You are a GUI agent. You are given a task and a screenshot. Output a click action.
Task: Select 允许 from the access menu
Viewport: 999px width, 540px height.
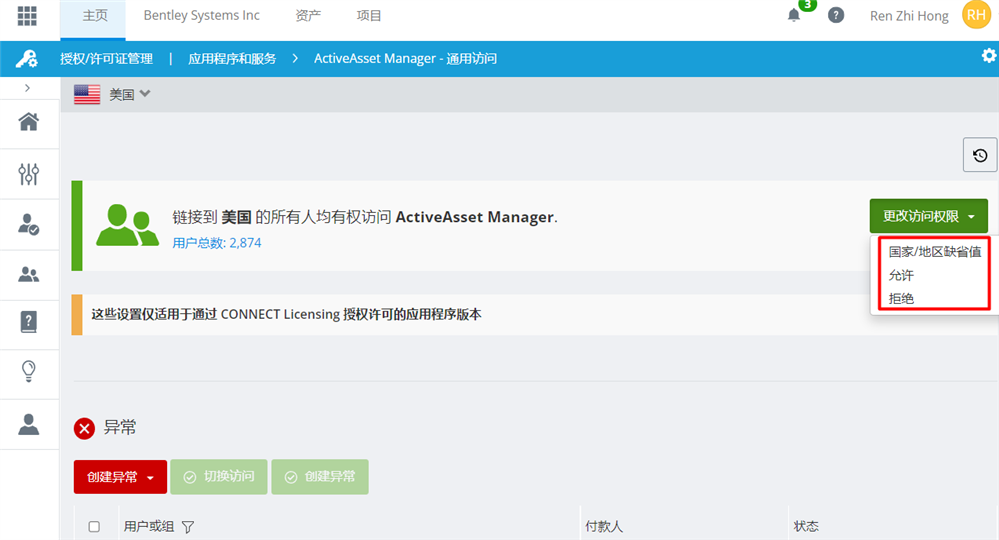[901, 275]
